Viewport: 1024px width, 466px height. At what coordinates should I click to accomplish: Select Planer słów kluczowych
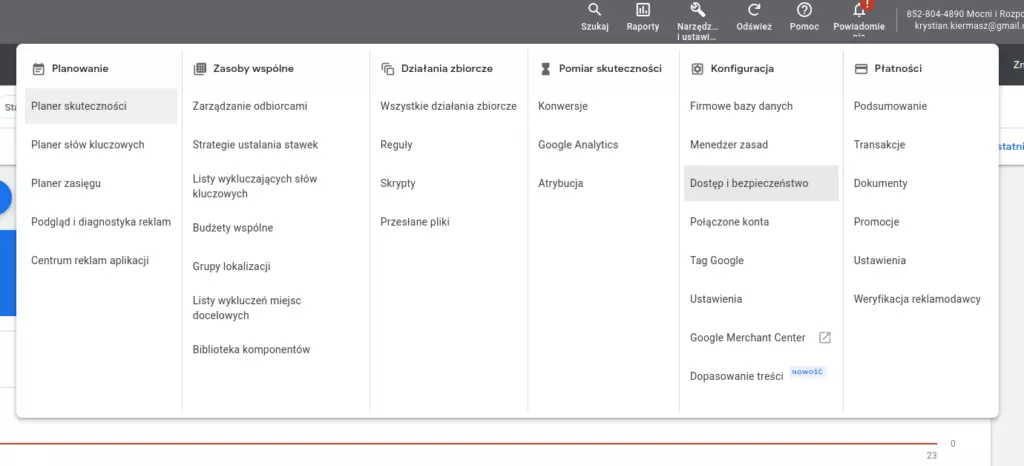pyautogui.click(x=88, y=145)
